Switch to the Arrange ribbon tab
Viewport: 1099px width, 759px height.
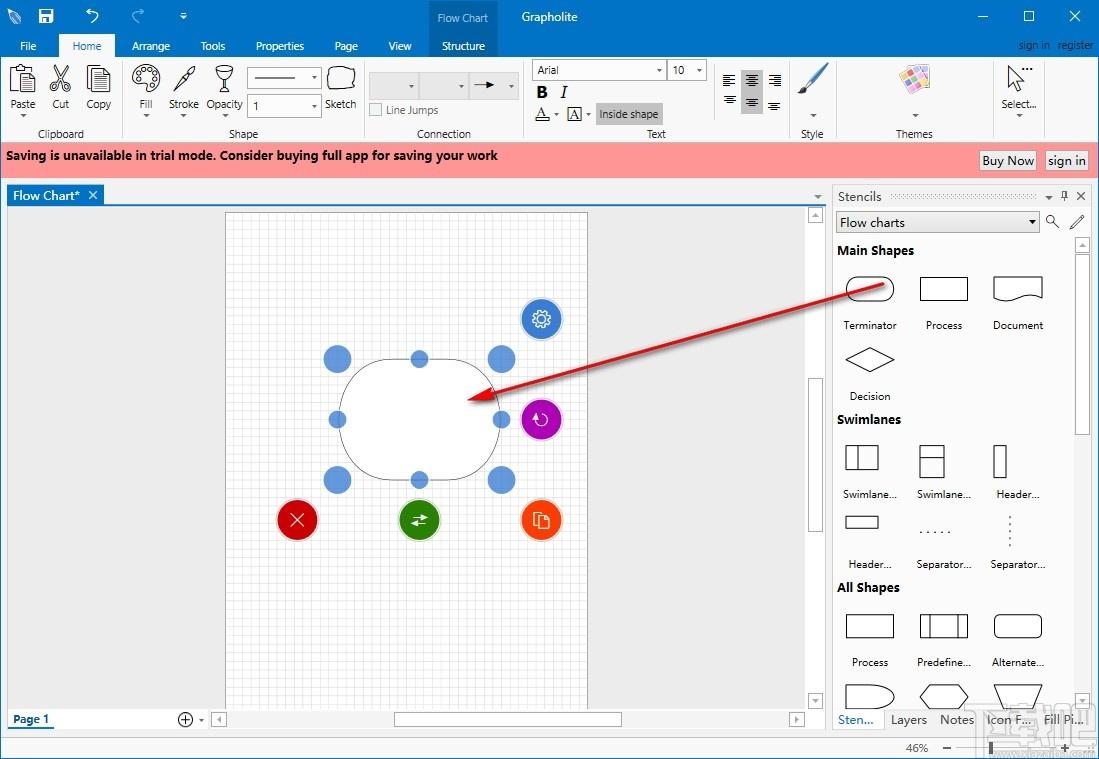tap(151, 46)
